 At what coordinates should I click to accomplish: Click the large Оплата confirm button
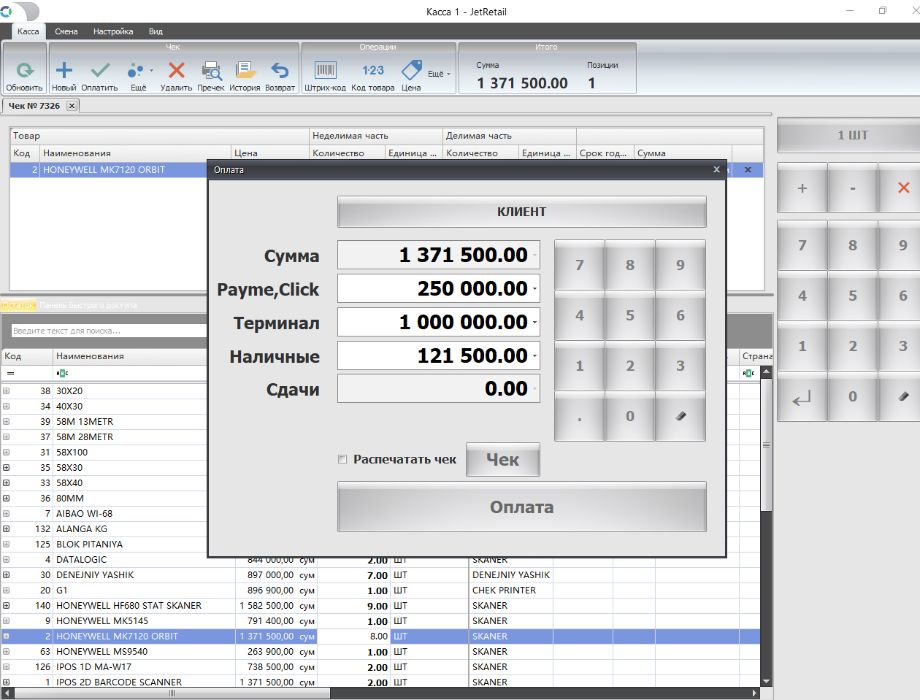tap(522, 507)
